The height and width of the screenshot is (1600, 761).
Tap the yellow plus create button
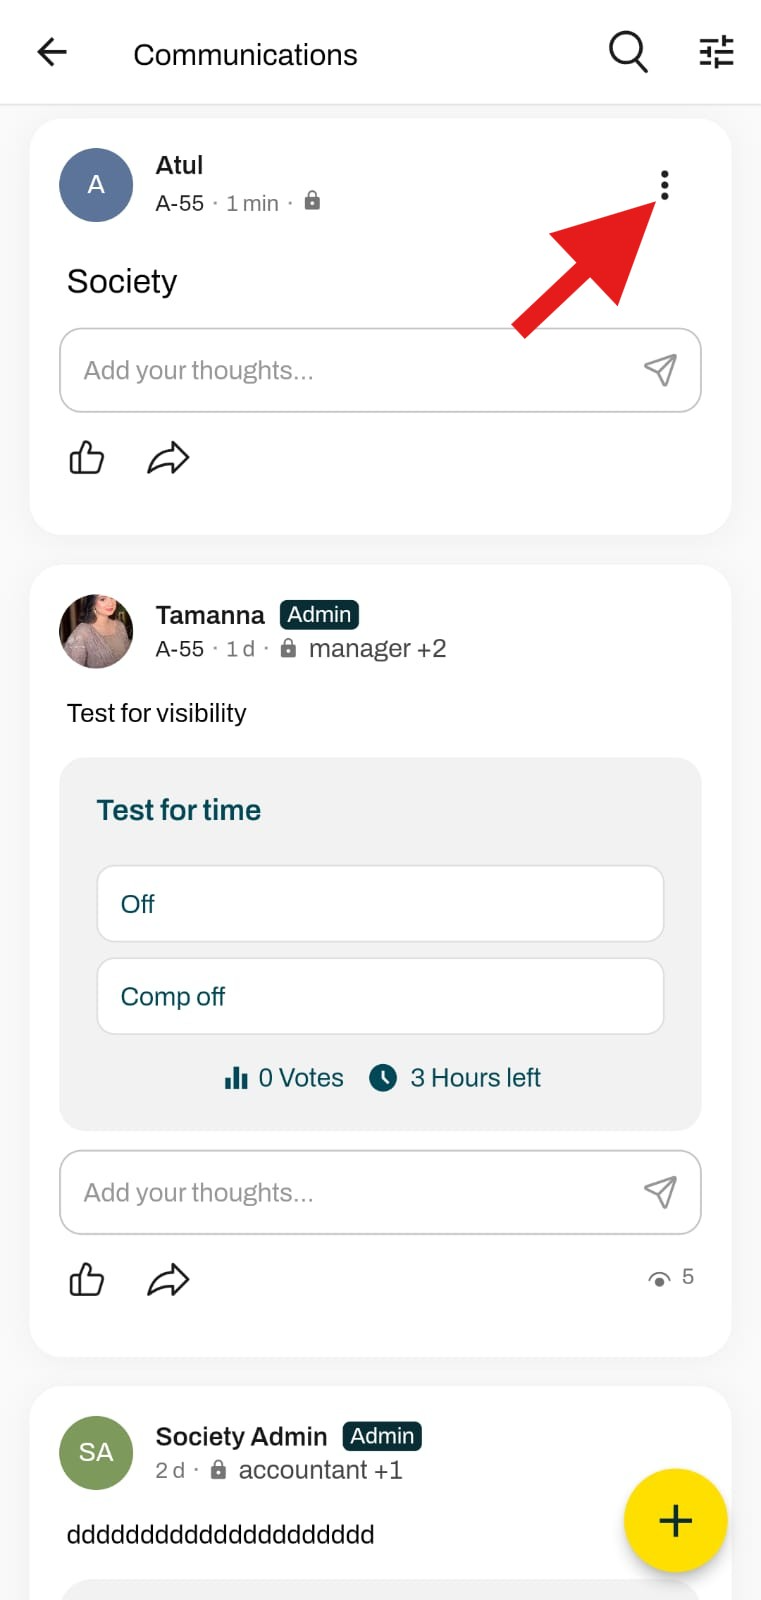coord(675,1520)
